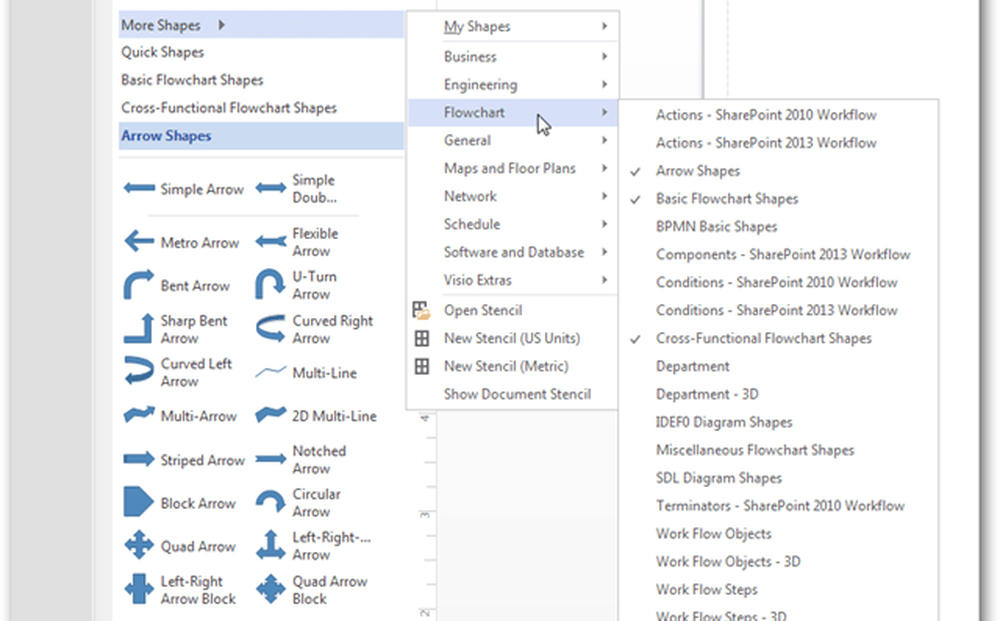Open the Flowchart stencil category
1000x621 pixels.
coord(513,113)
